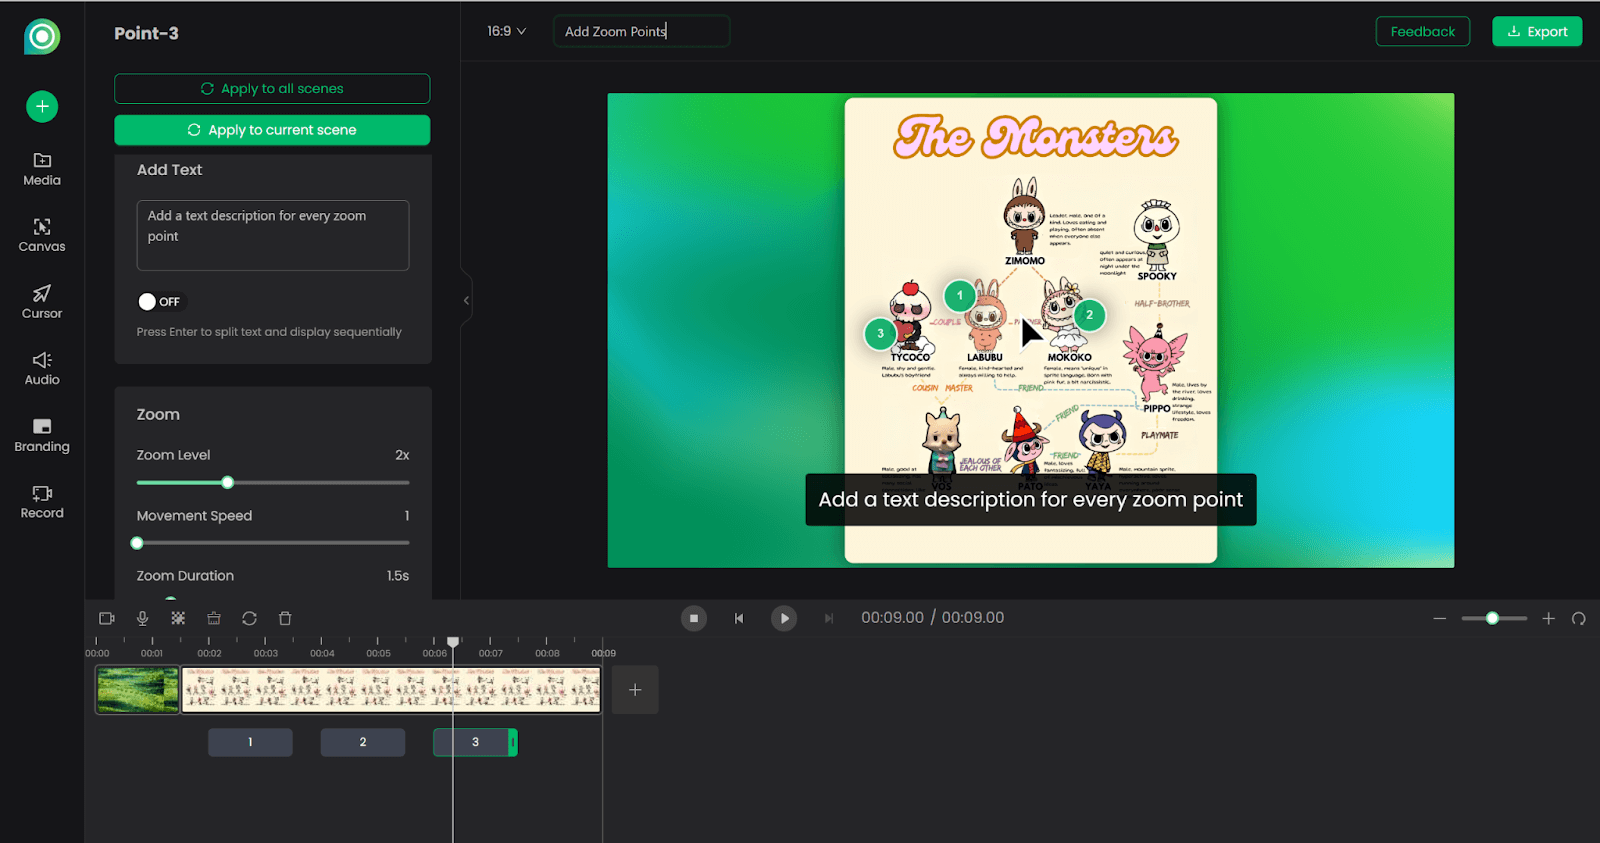Viewport: 1600px width, 843px height.
Task: Select the Monsters clip in timeline
Action: click(391, 690)
